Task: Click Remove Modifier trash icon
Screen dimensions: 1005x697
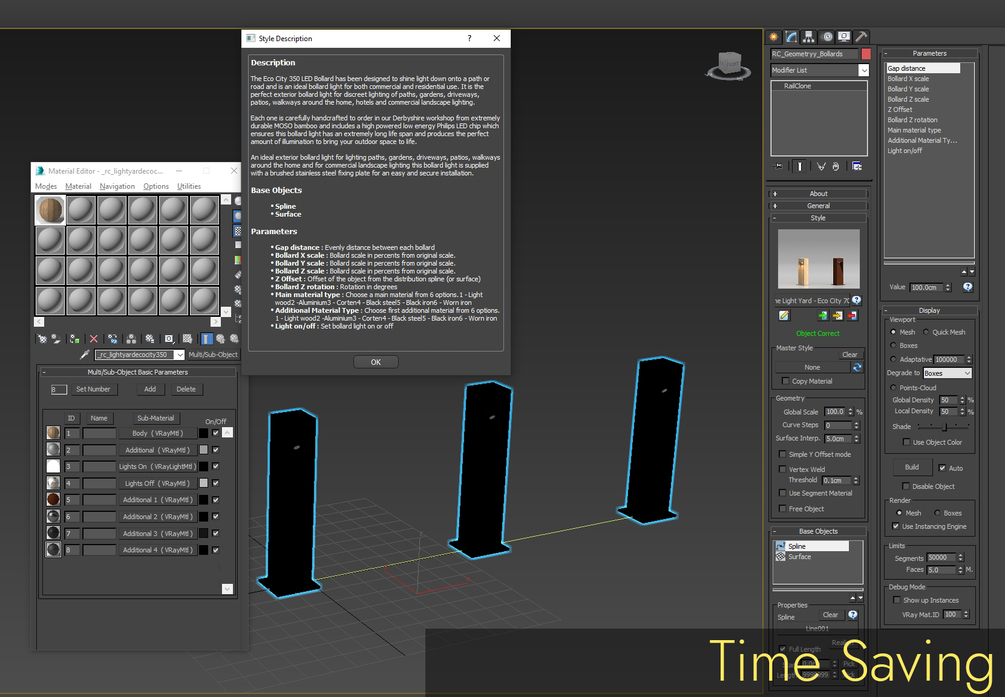Action: (x=836, y=167)
